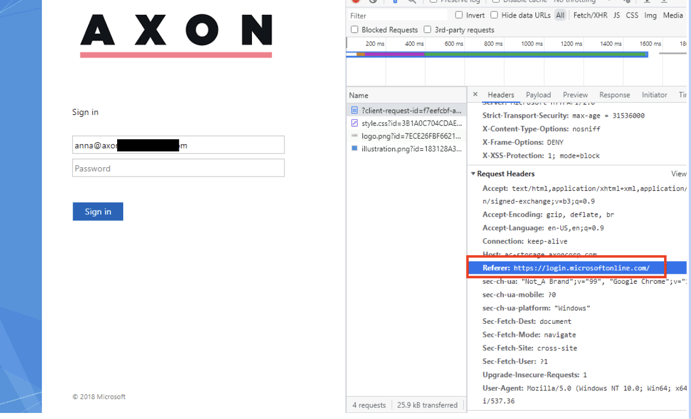The image size is (691, 419).
Task: Open the Response tab
Action: point(614,95)
